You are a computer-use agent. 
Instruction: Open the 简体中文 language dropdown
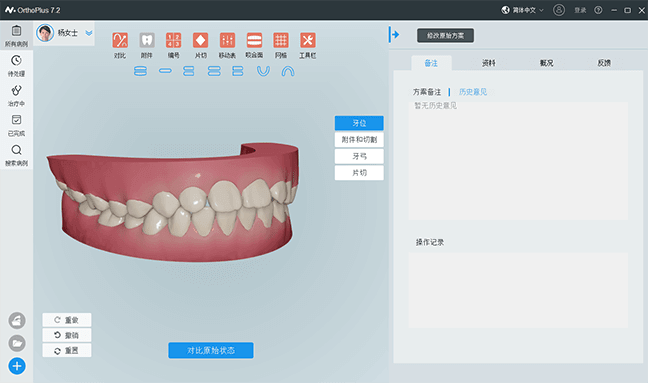523,10
